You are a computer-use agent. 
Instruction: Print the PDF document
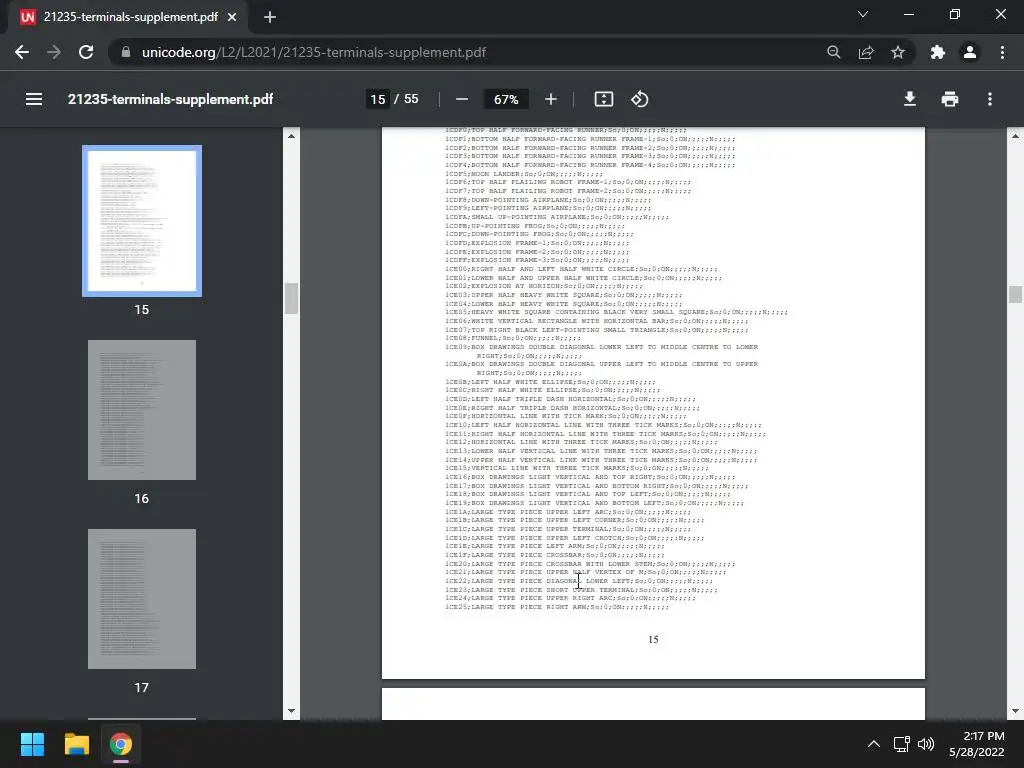[950, 99]
